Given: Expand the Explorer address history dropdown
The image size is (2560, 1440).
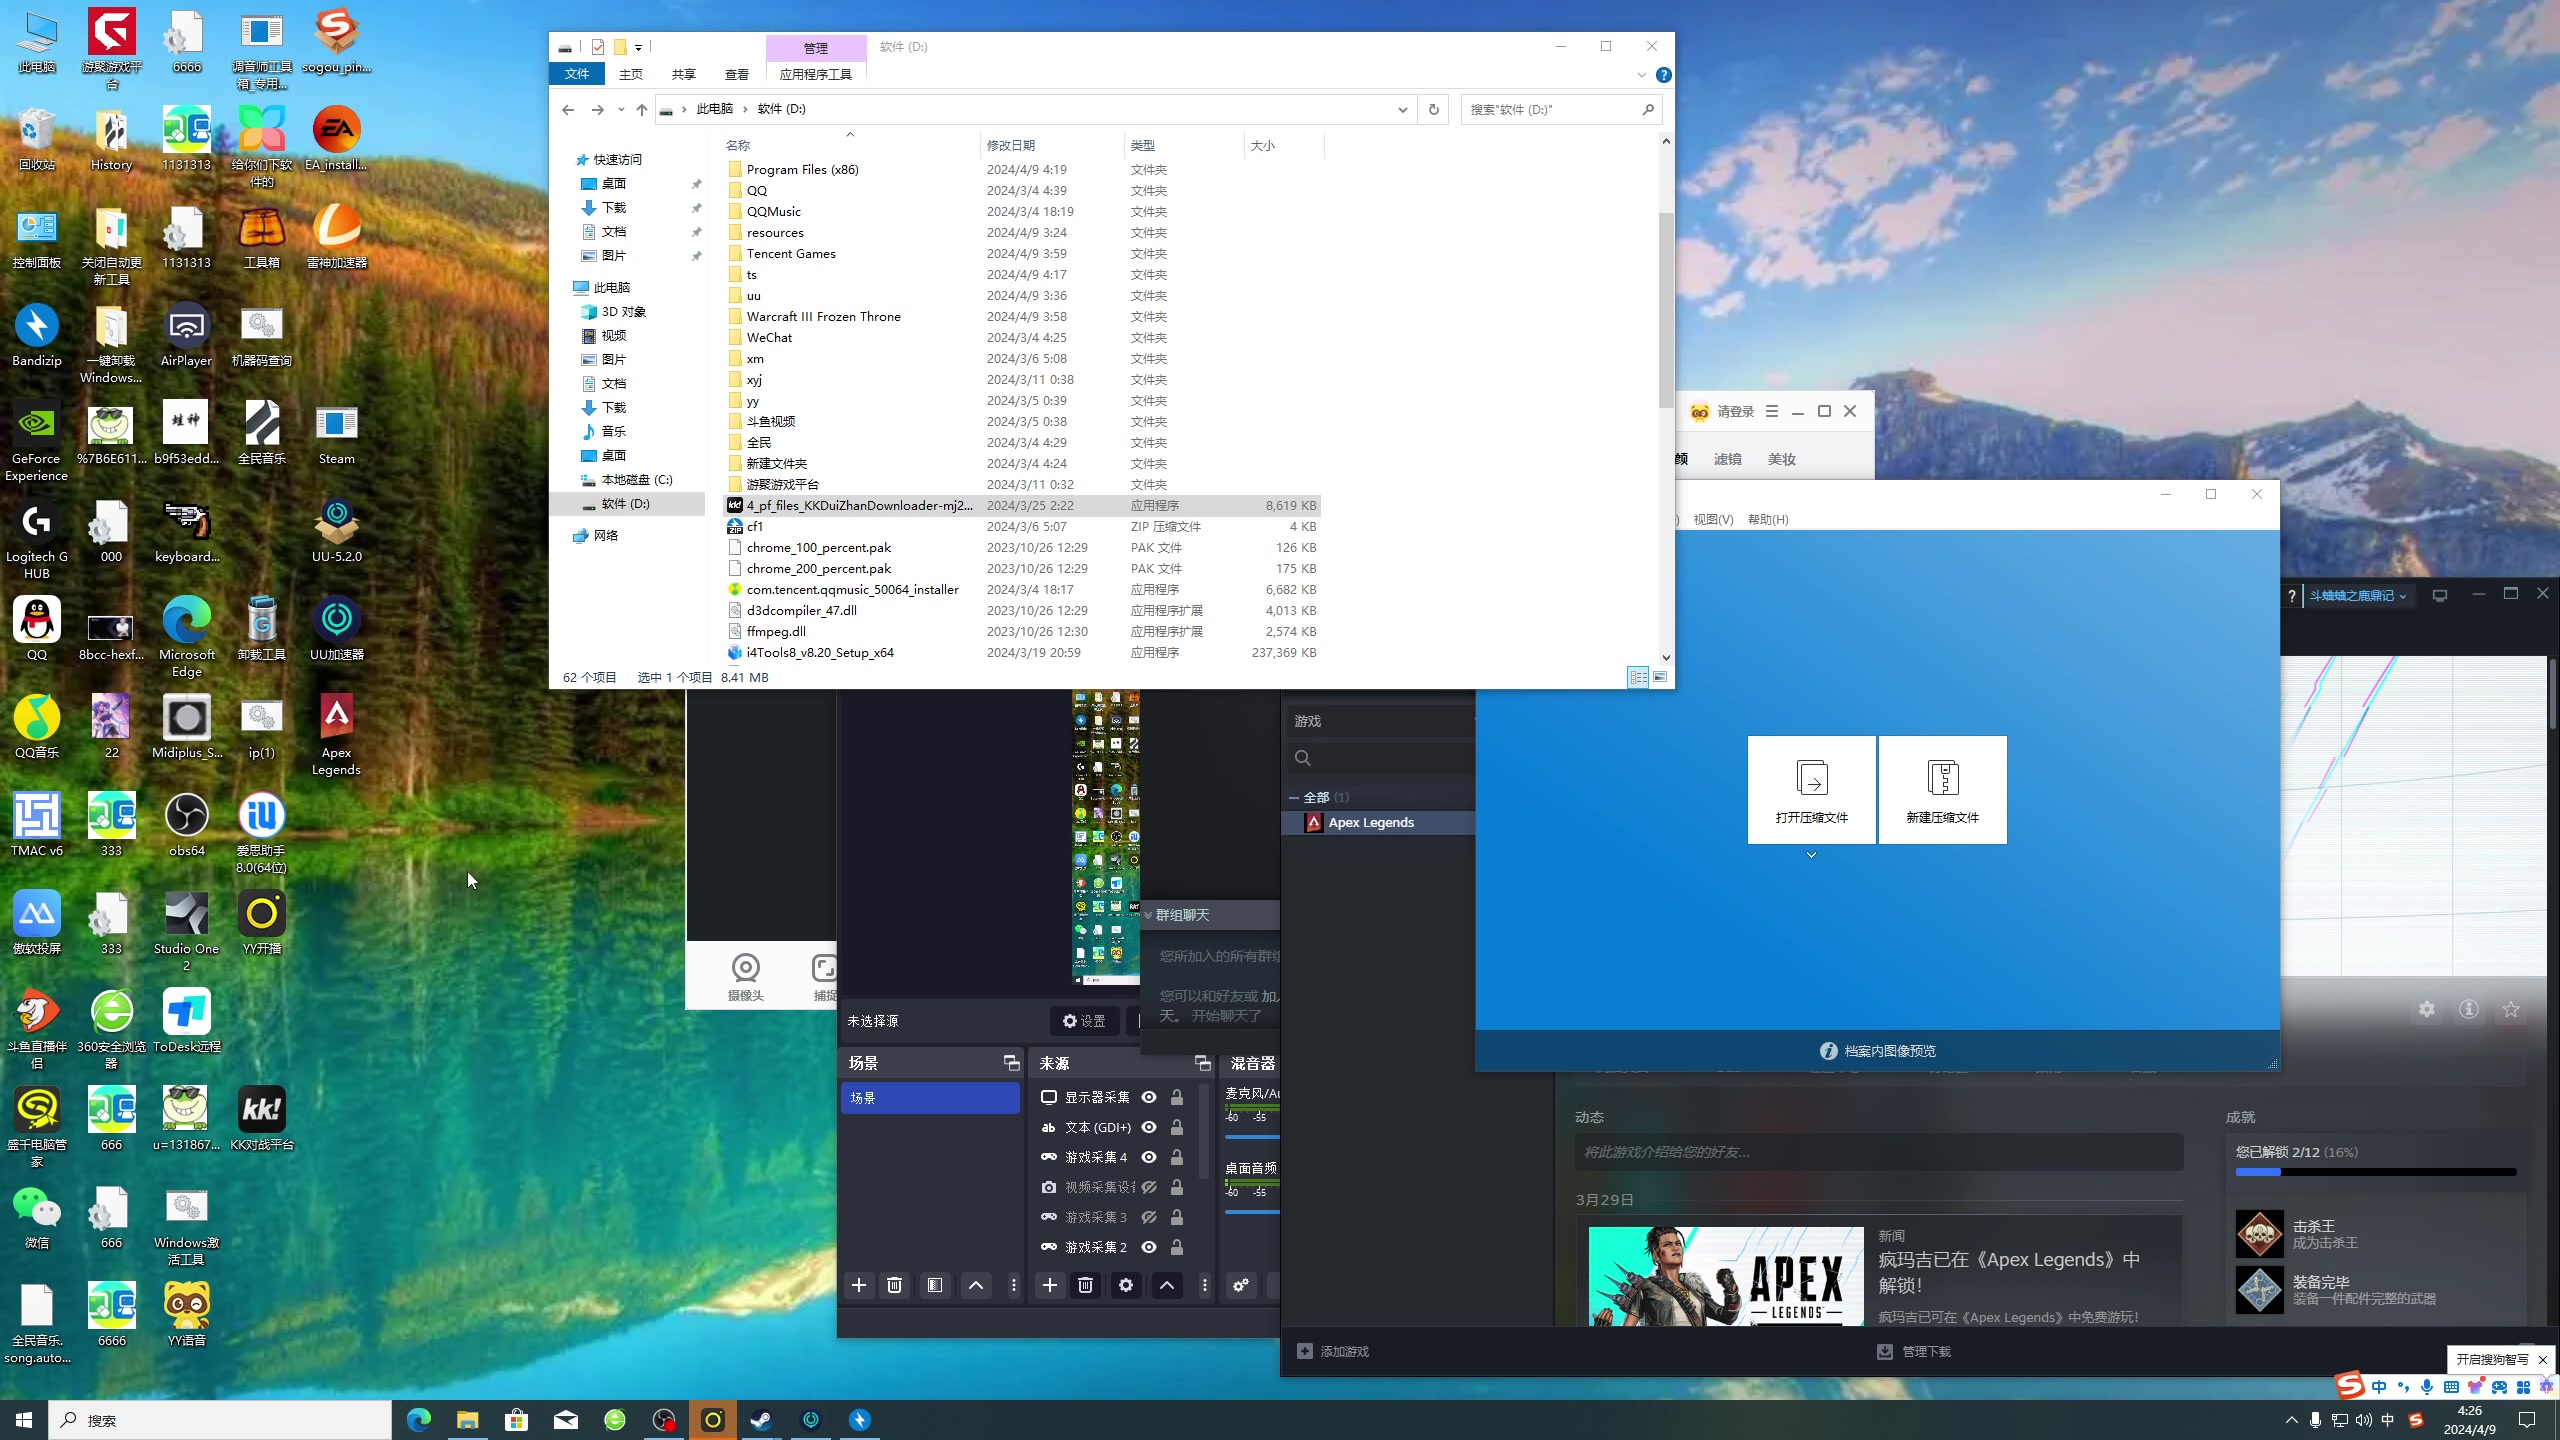Looking at the screenshot, I should [x=1402, y=109].
